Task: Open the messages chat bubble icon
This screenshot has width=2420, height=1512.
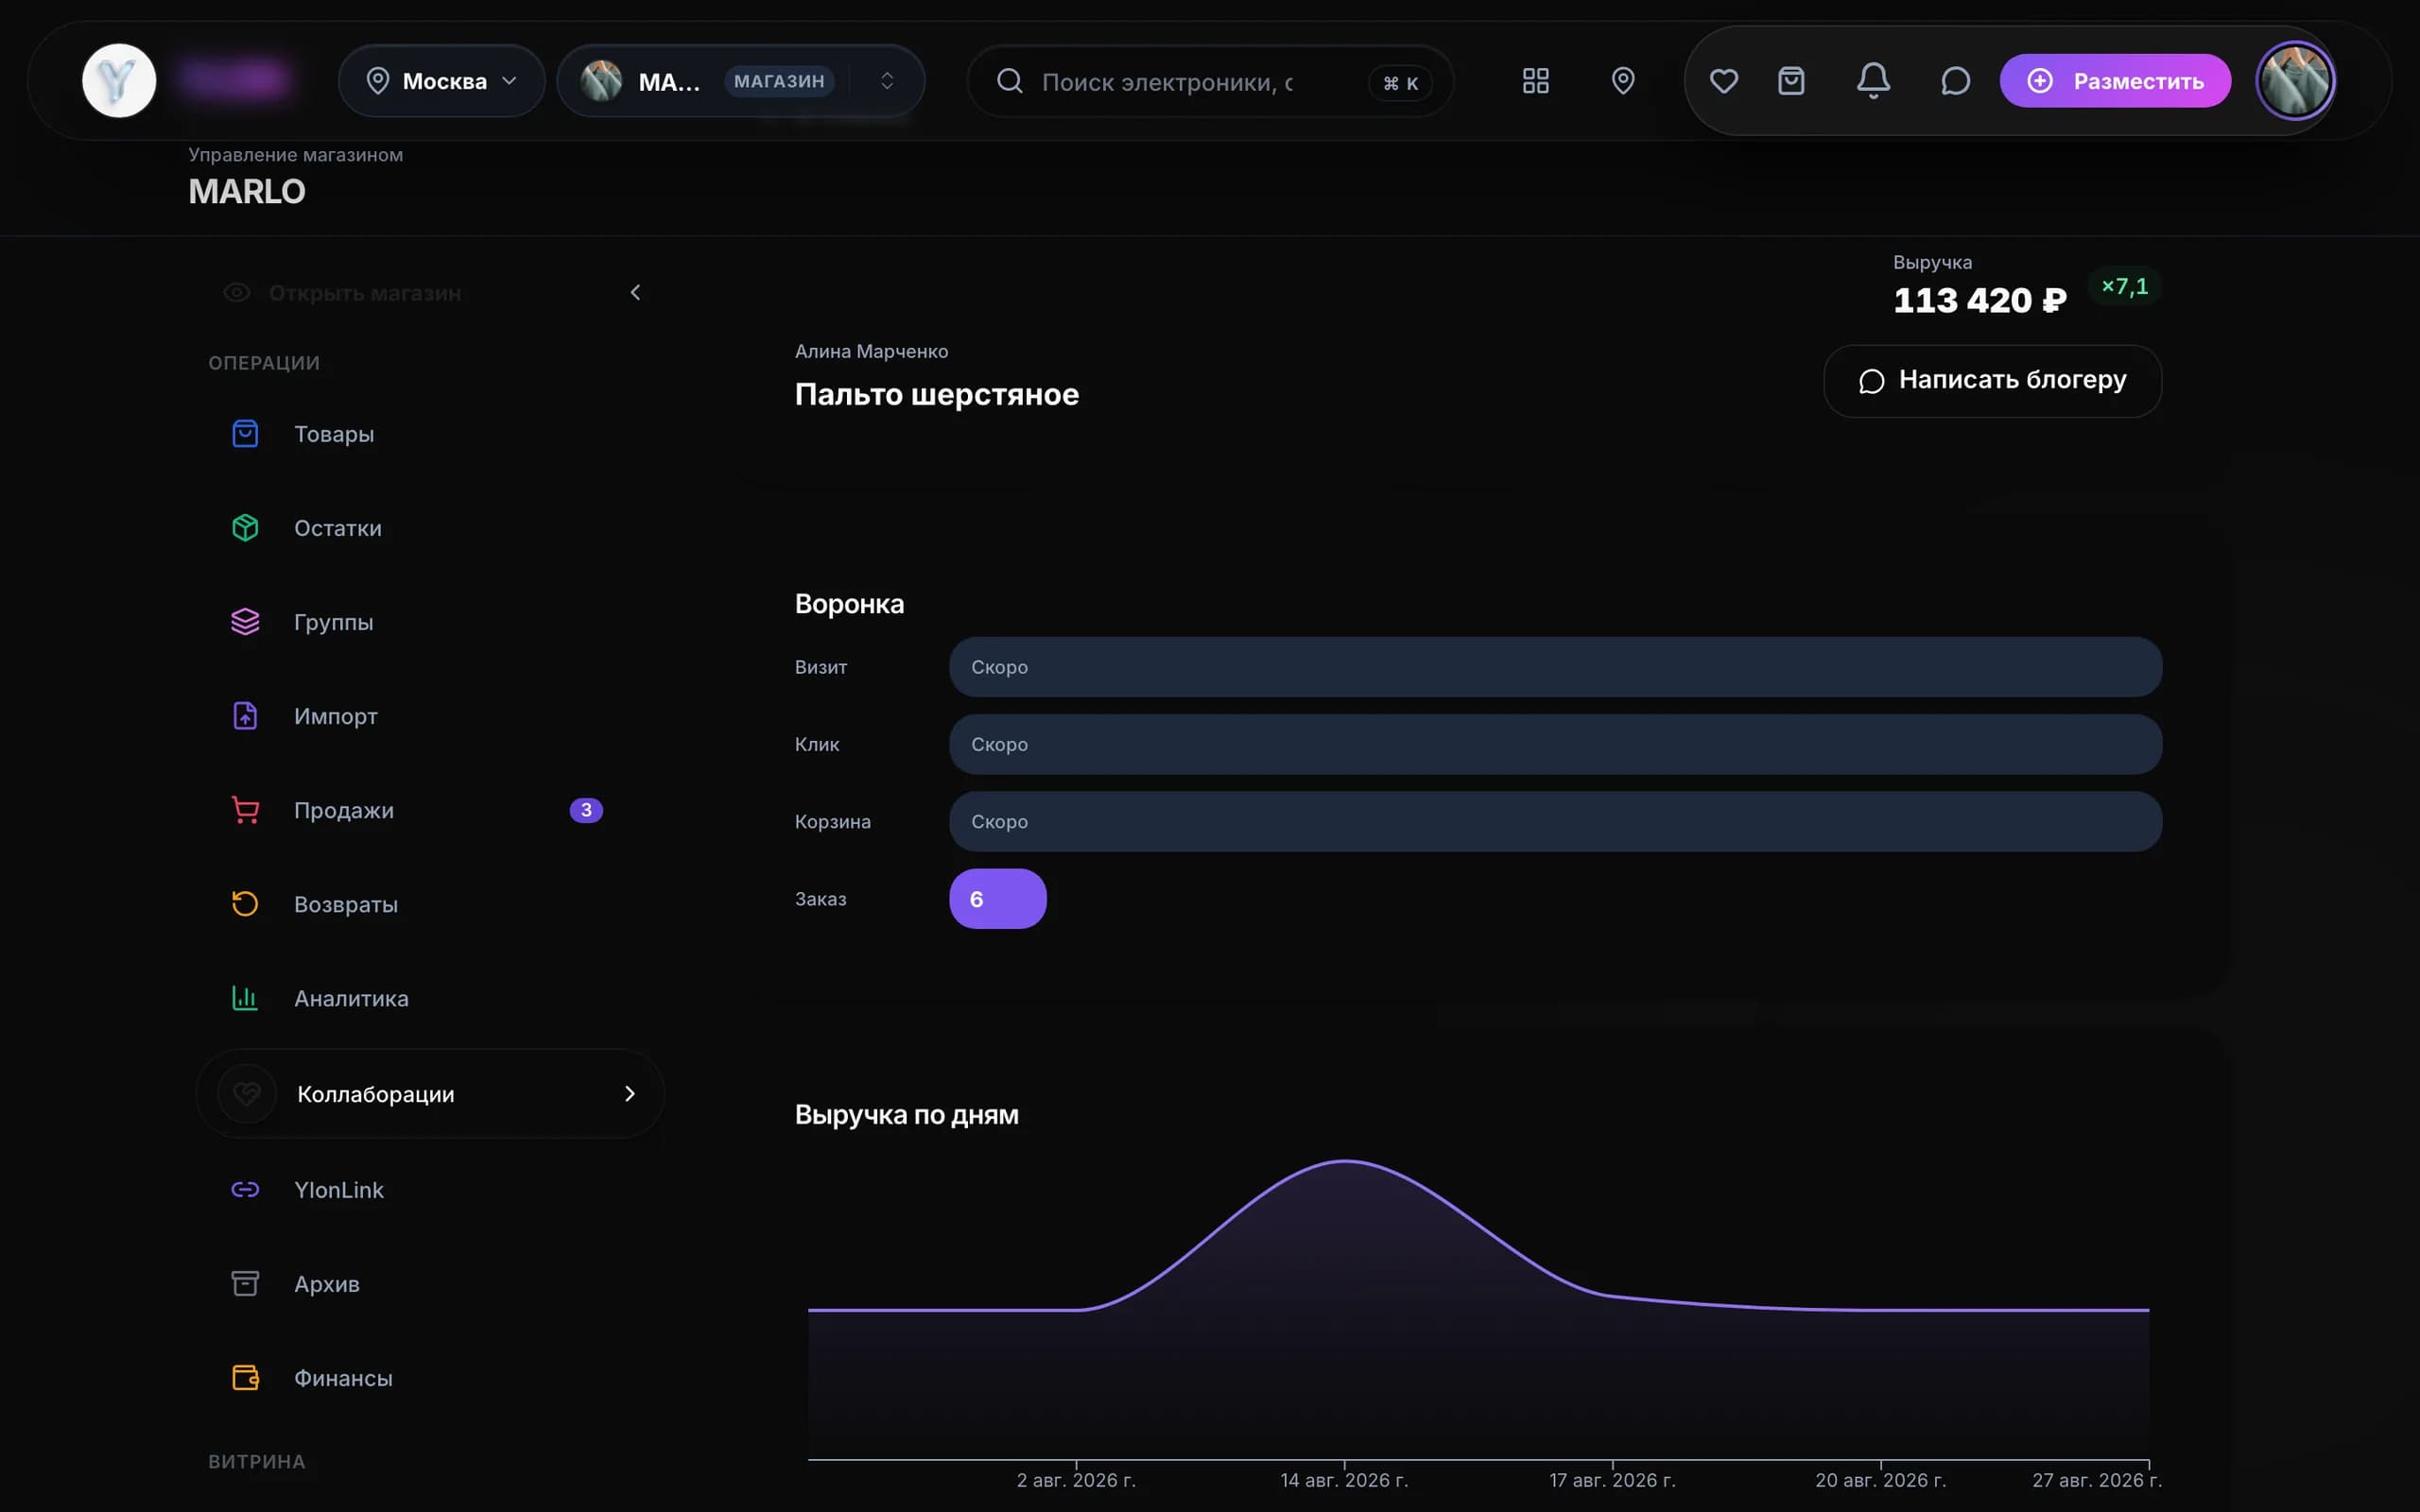Action: click(1955, 81)
